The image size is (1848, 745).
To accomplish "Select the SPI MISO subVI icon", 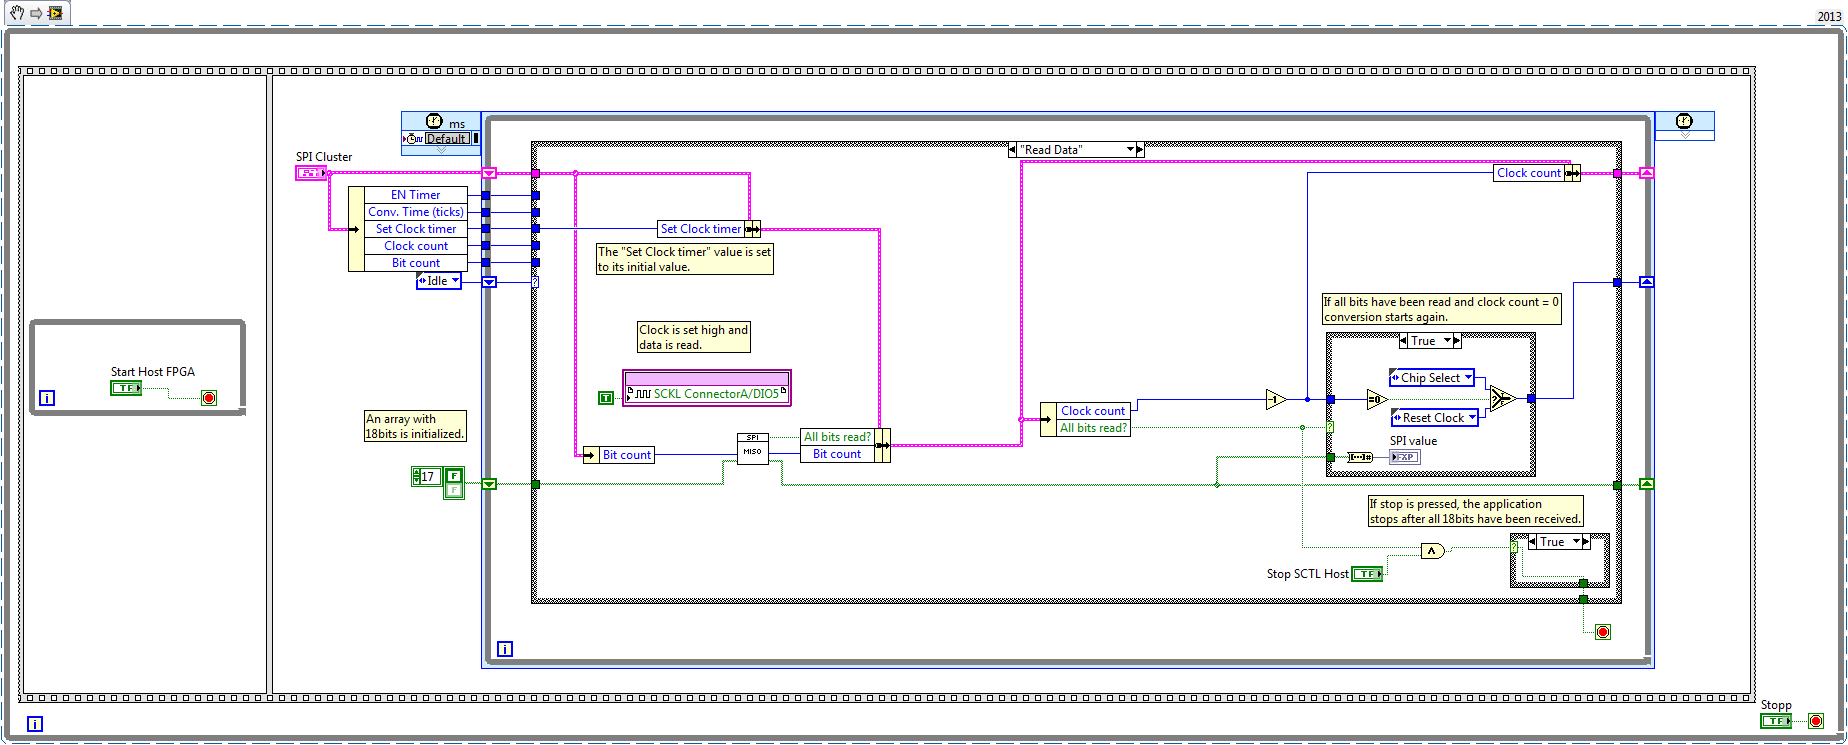I will (x=753, y=448).
